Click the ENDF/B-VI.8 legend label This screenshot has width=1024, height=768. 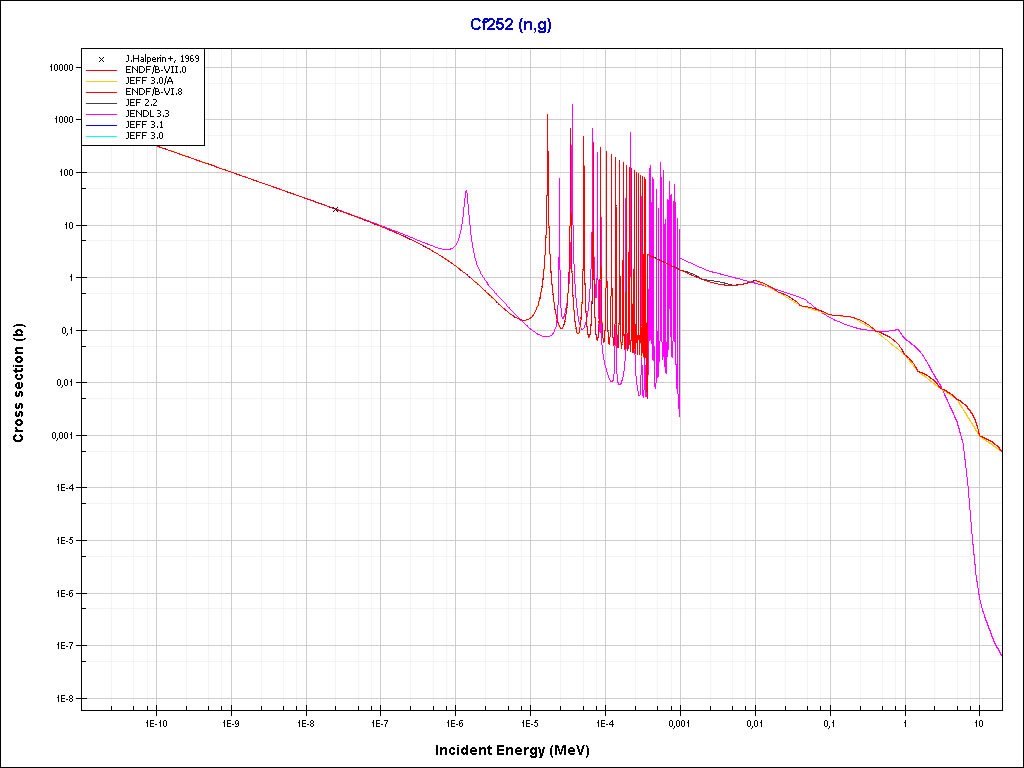pyautogui.click(x=154, y=92)
